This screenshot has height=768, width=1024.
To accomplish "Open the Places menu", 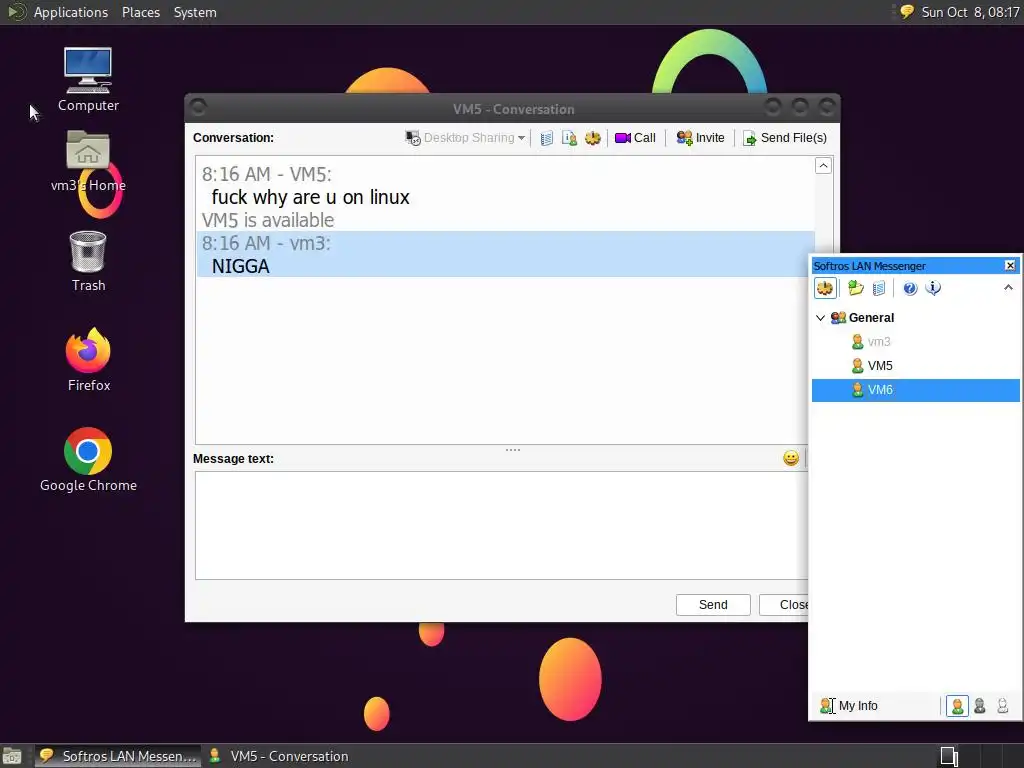I will (140, 12).
